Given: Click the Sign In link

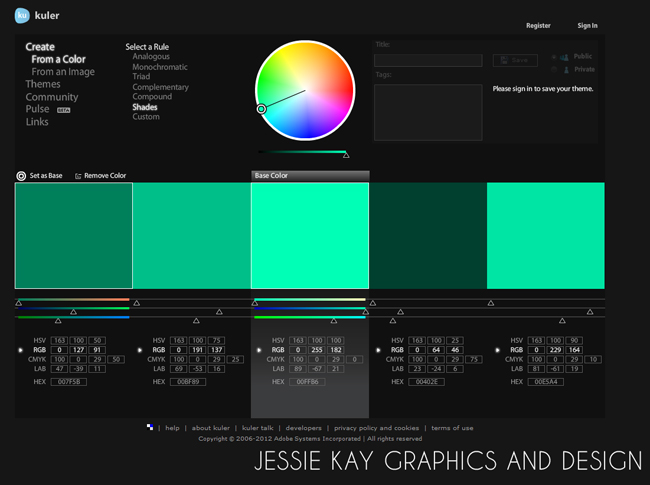Looking at the screenshot, I should pyautogui.click(x=587, y=26).
